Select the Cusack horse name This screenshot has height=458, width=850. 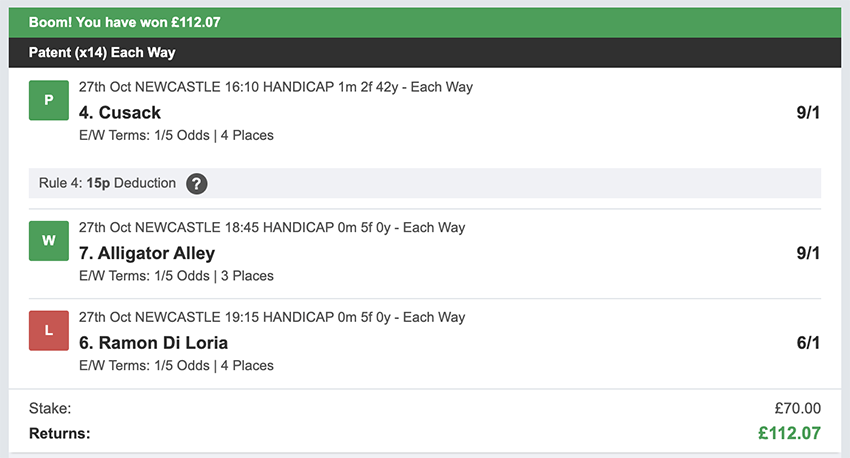[x=120, y=113]
